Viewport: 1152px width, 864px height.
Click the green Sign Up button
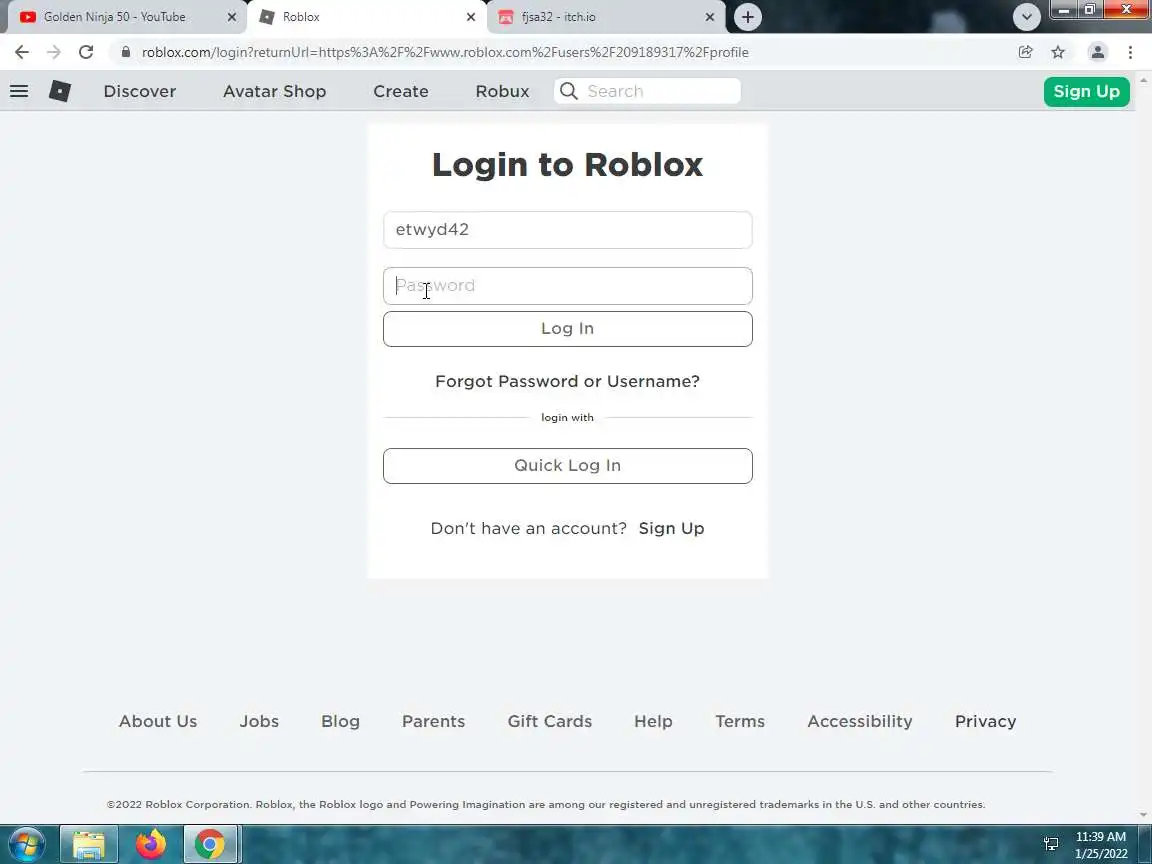[1087, 91]
